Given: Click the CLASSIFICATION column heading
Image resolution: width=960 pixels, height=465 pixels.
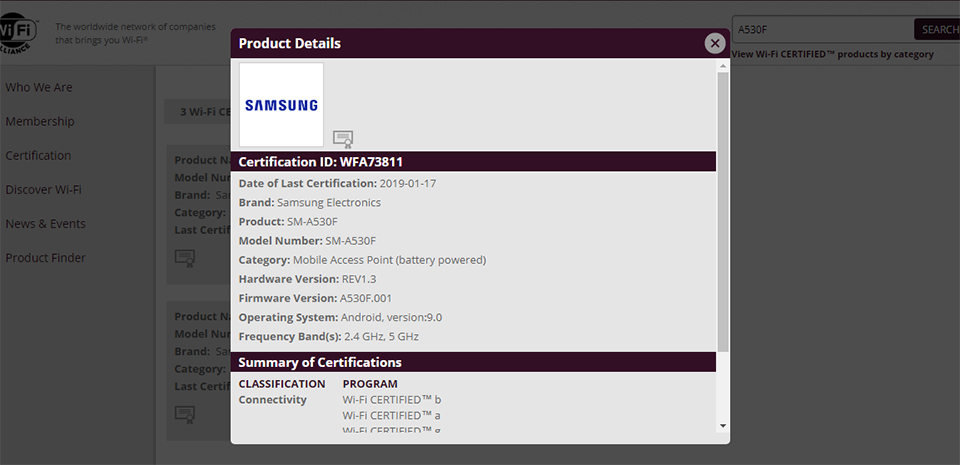Looking at the screenshot, I should coord(282,384).
